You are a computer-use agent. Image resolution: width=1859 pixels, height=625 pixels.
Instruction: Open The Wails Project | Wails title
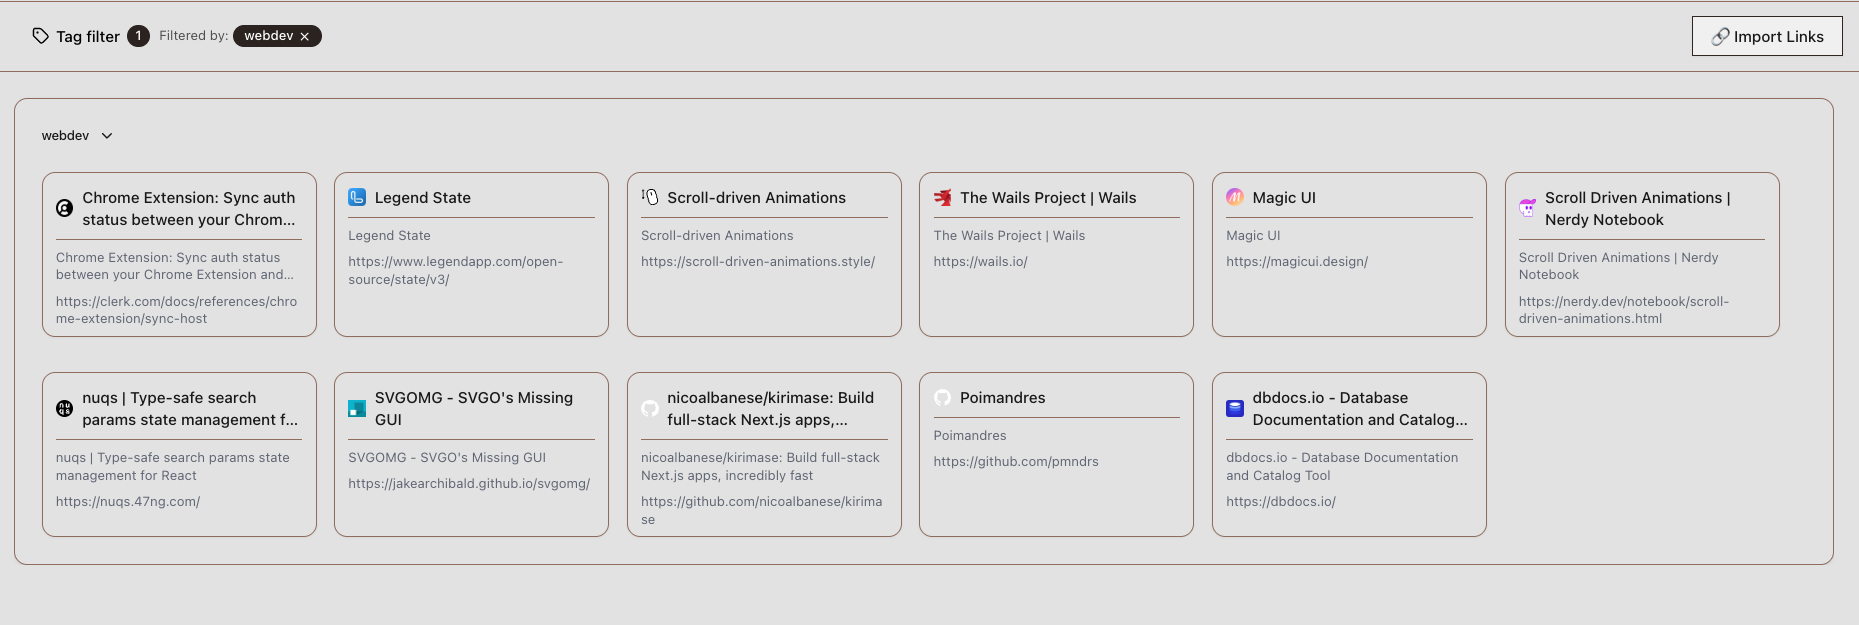click(x=1048, y=198)
